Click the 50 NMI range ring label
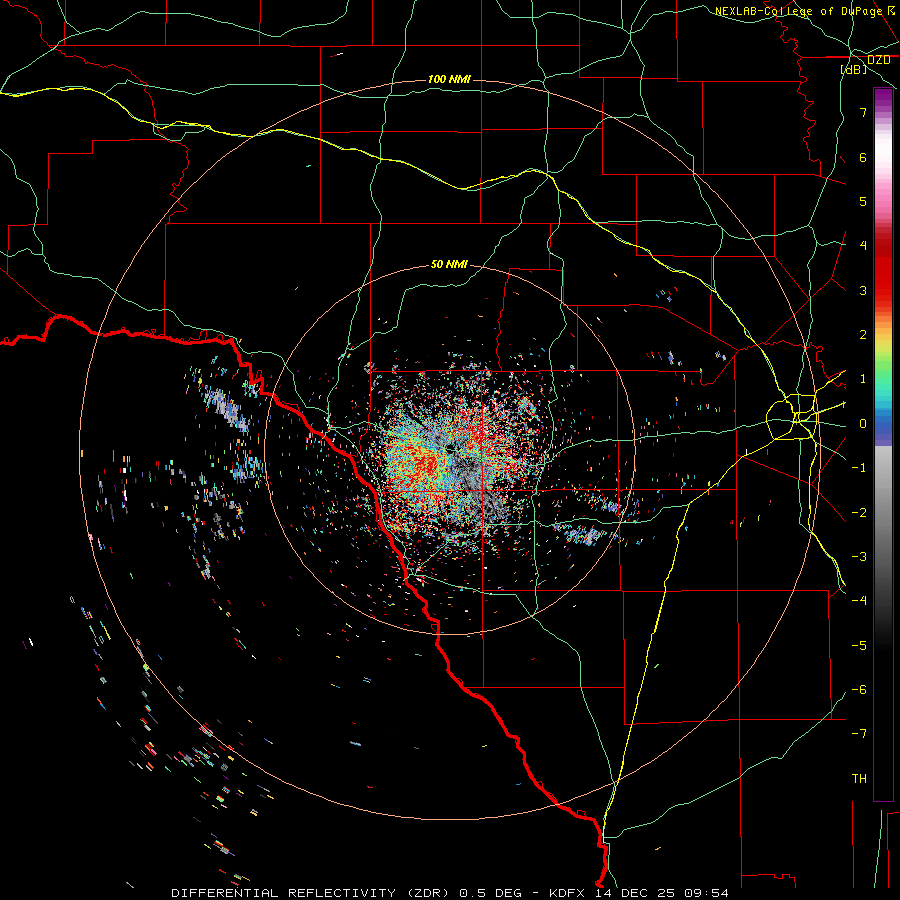The height and width of the screenshot is (900, 900). (x=449, y=264)
